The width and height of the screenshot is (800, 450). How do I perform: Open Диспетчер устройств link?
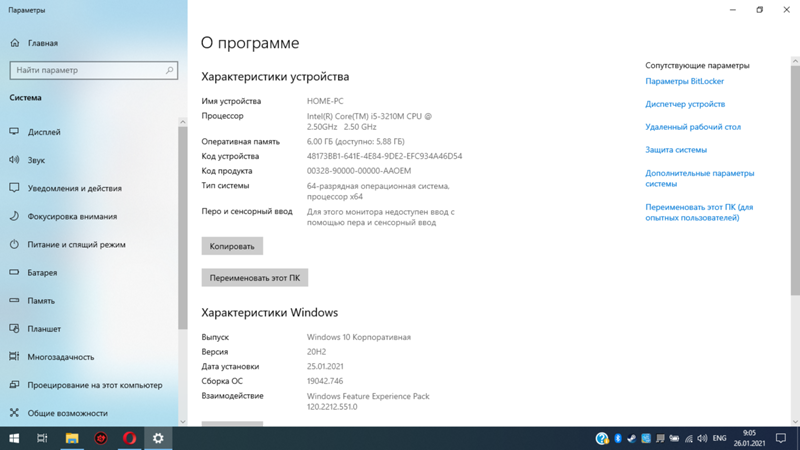685,104
